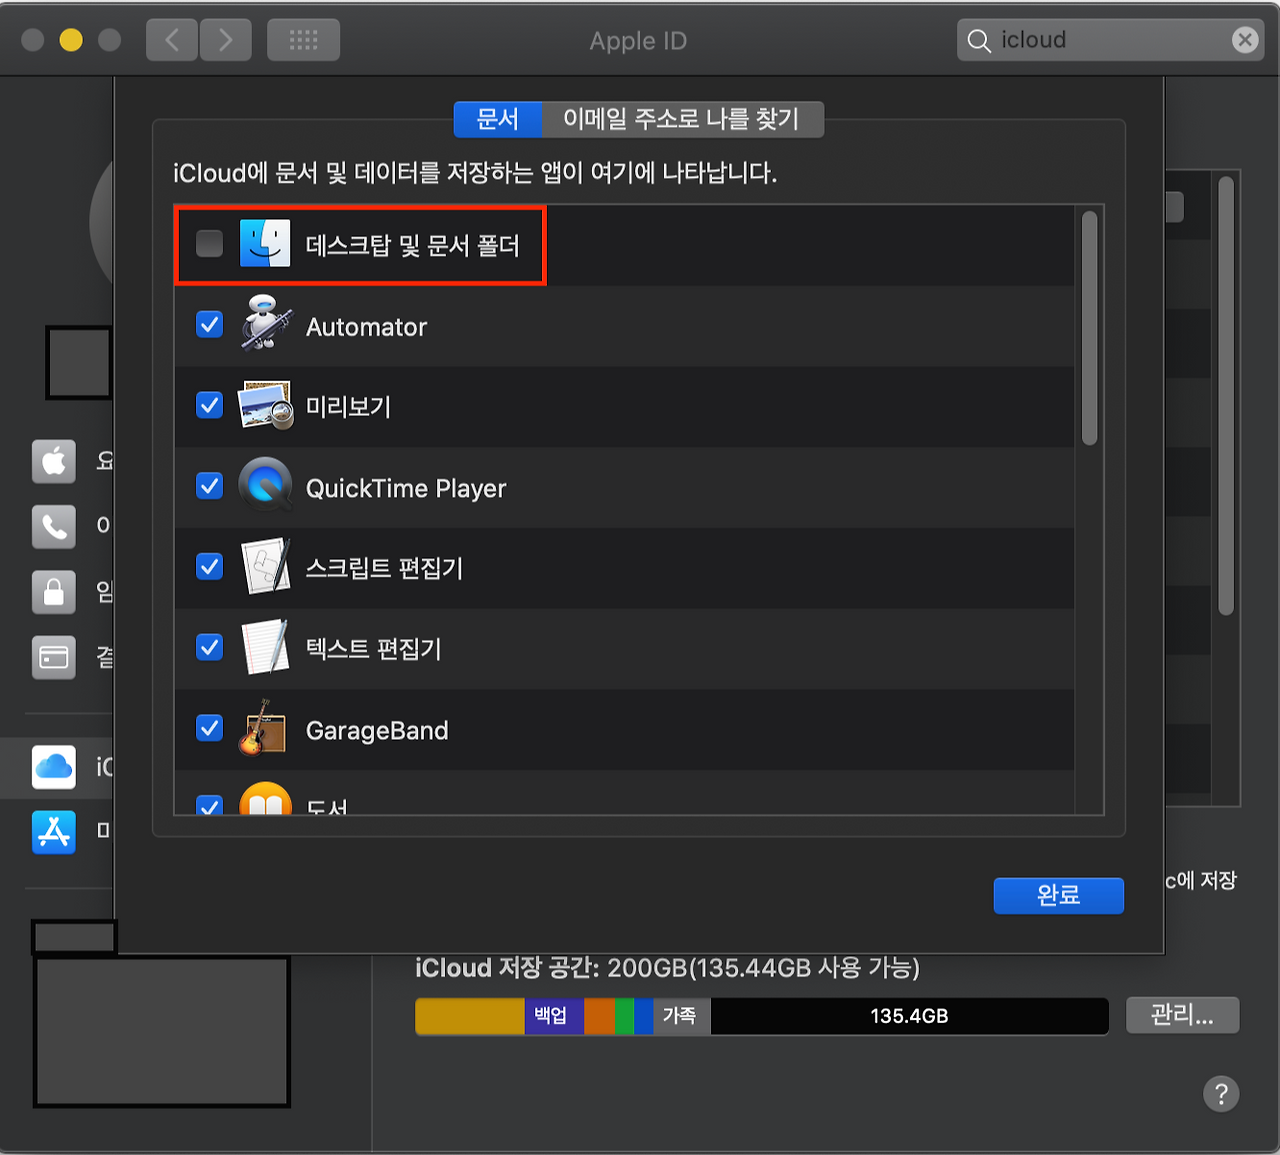Open the App Store sidebar icon

pos(54,832)
